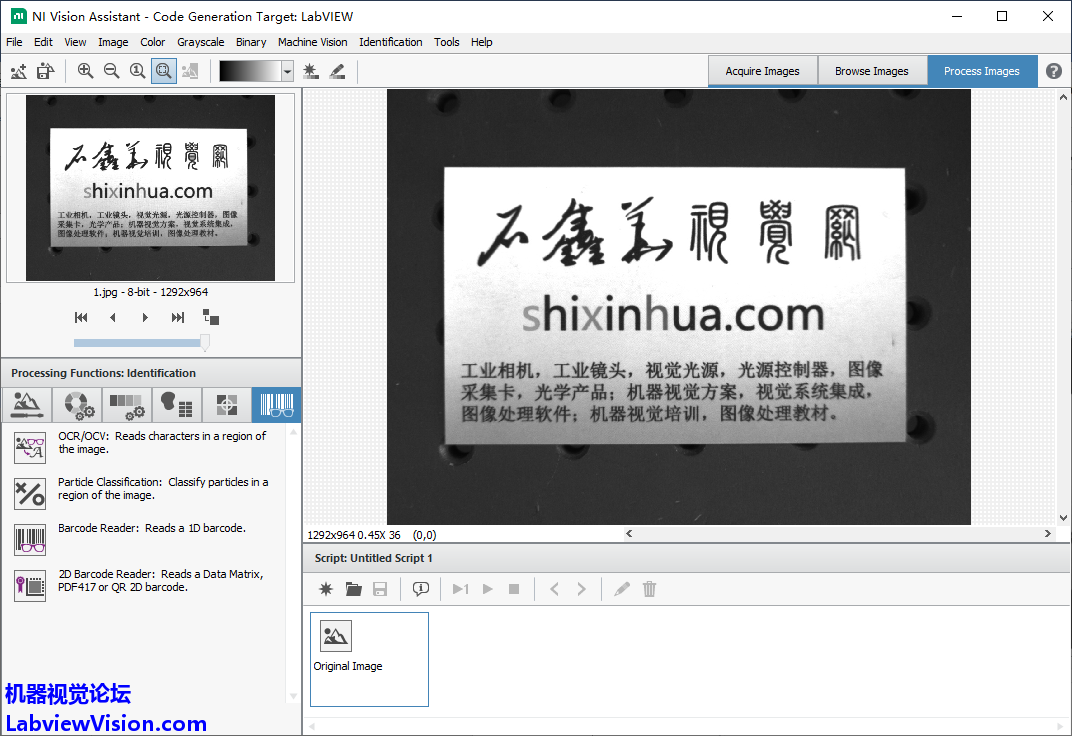
Task: Click the Acquire Image toolbar icon
Action: tap(19, 71)
